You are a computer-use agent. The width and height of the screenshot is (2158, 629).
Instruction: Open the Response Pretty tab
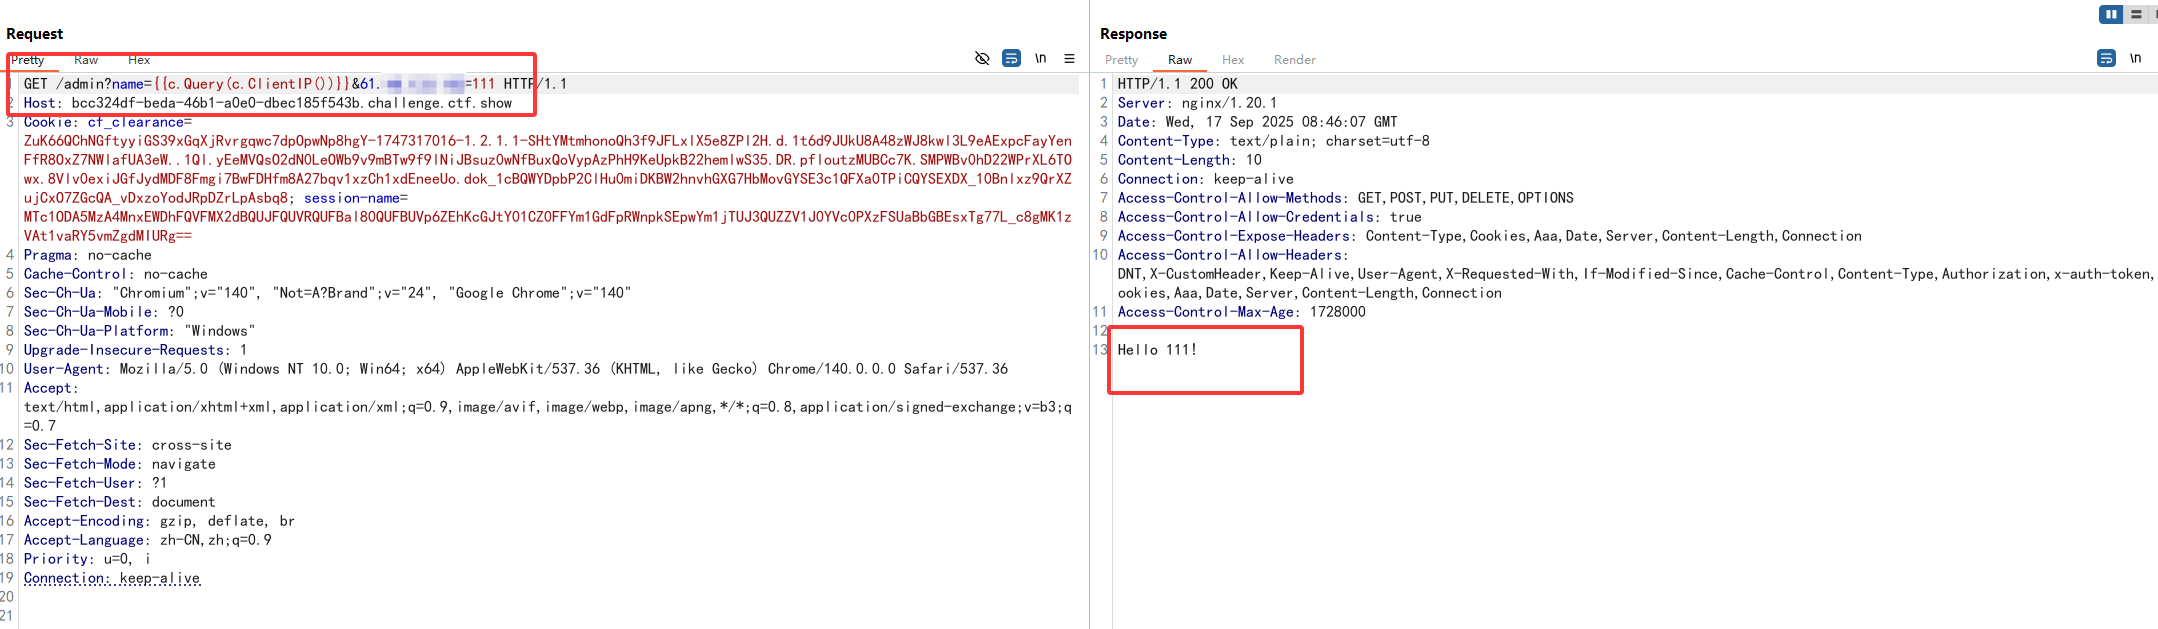(x=1121, y=60)
